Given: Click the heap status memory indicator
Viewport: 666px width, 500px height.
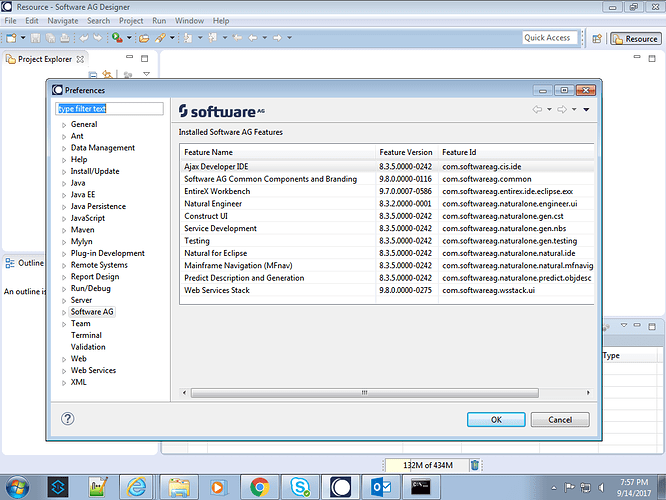Looking at the screenshot, I should [427, 466].
